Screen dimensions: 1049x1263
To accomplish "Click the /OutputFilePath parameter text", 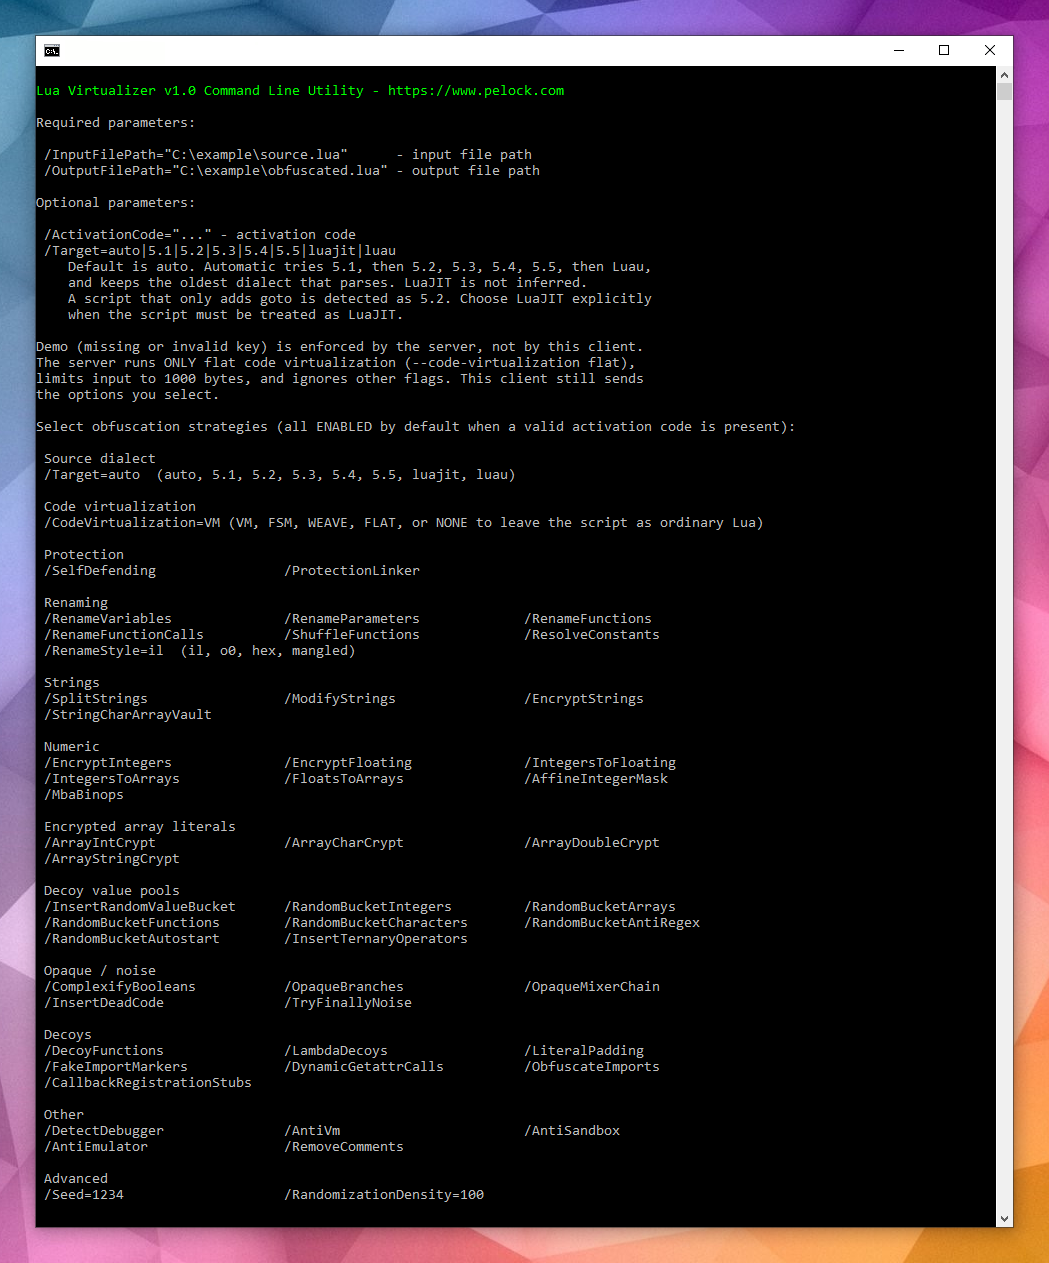I will point(216,171).
